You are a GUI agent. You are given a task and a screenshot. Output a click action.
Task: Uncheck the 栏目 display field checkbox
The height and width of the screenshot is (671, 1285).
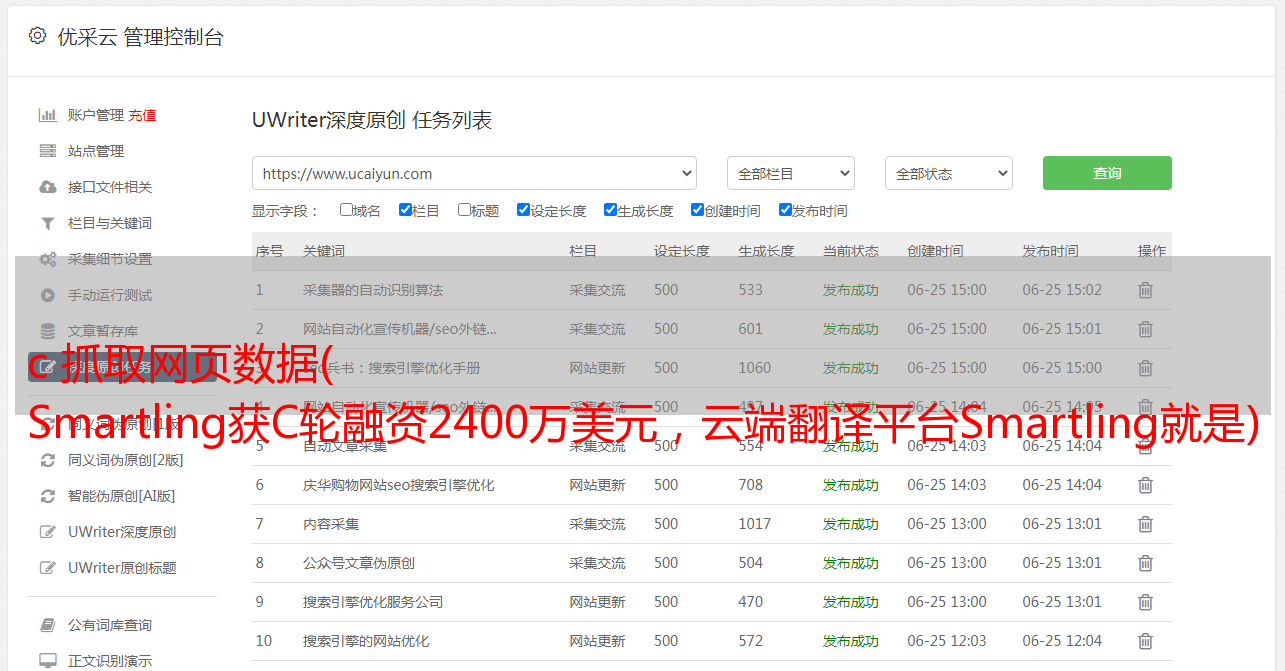(405, 210)
